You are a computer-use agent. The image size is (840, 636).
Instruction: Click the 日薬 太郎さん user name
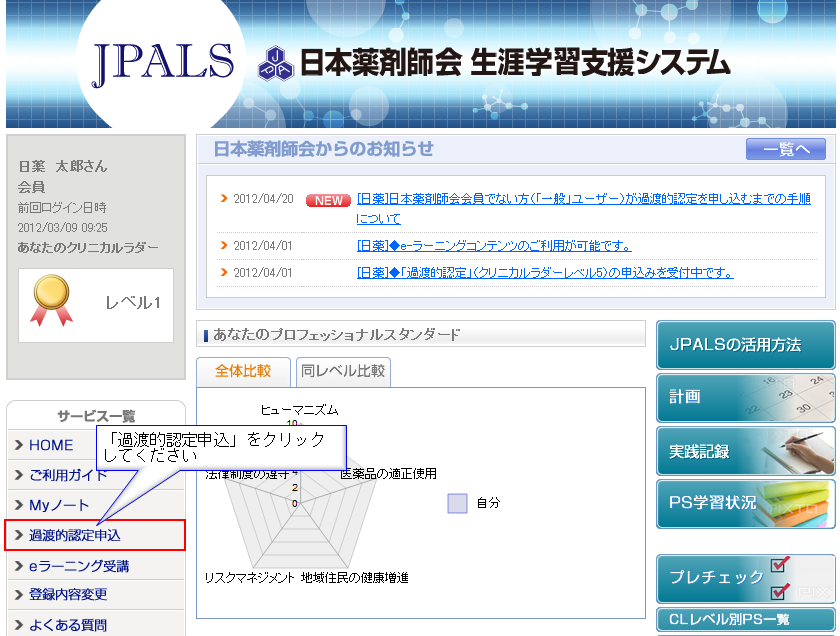[63, 167]
